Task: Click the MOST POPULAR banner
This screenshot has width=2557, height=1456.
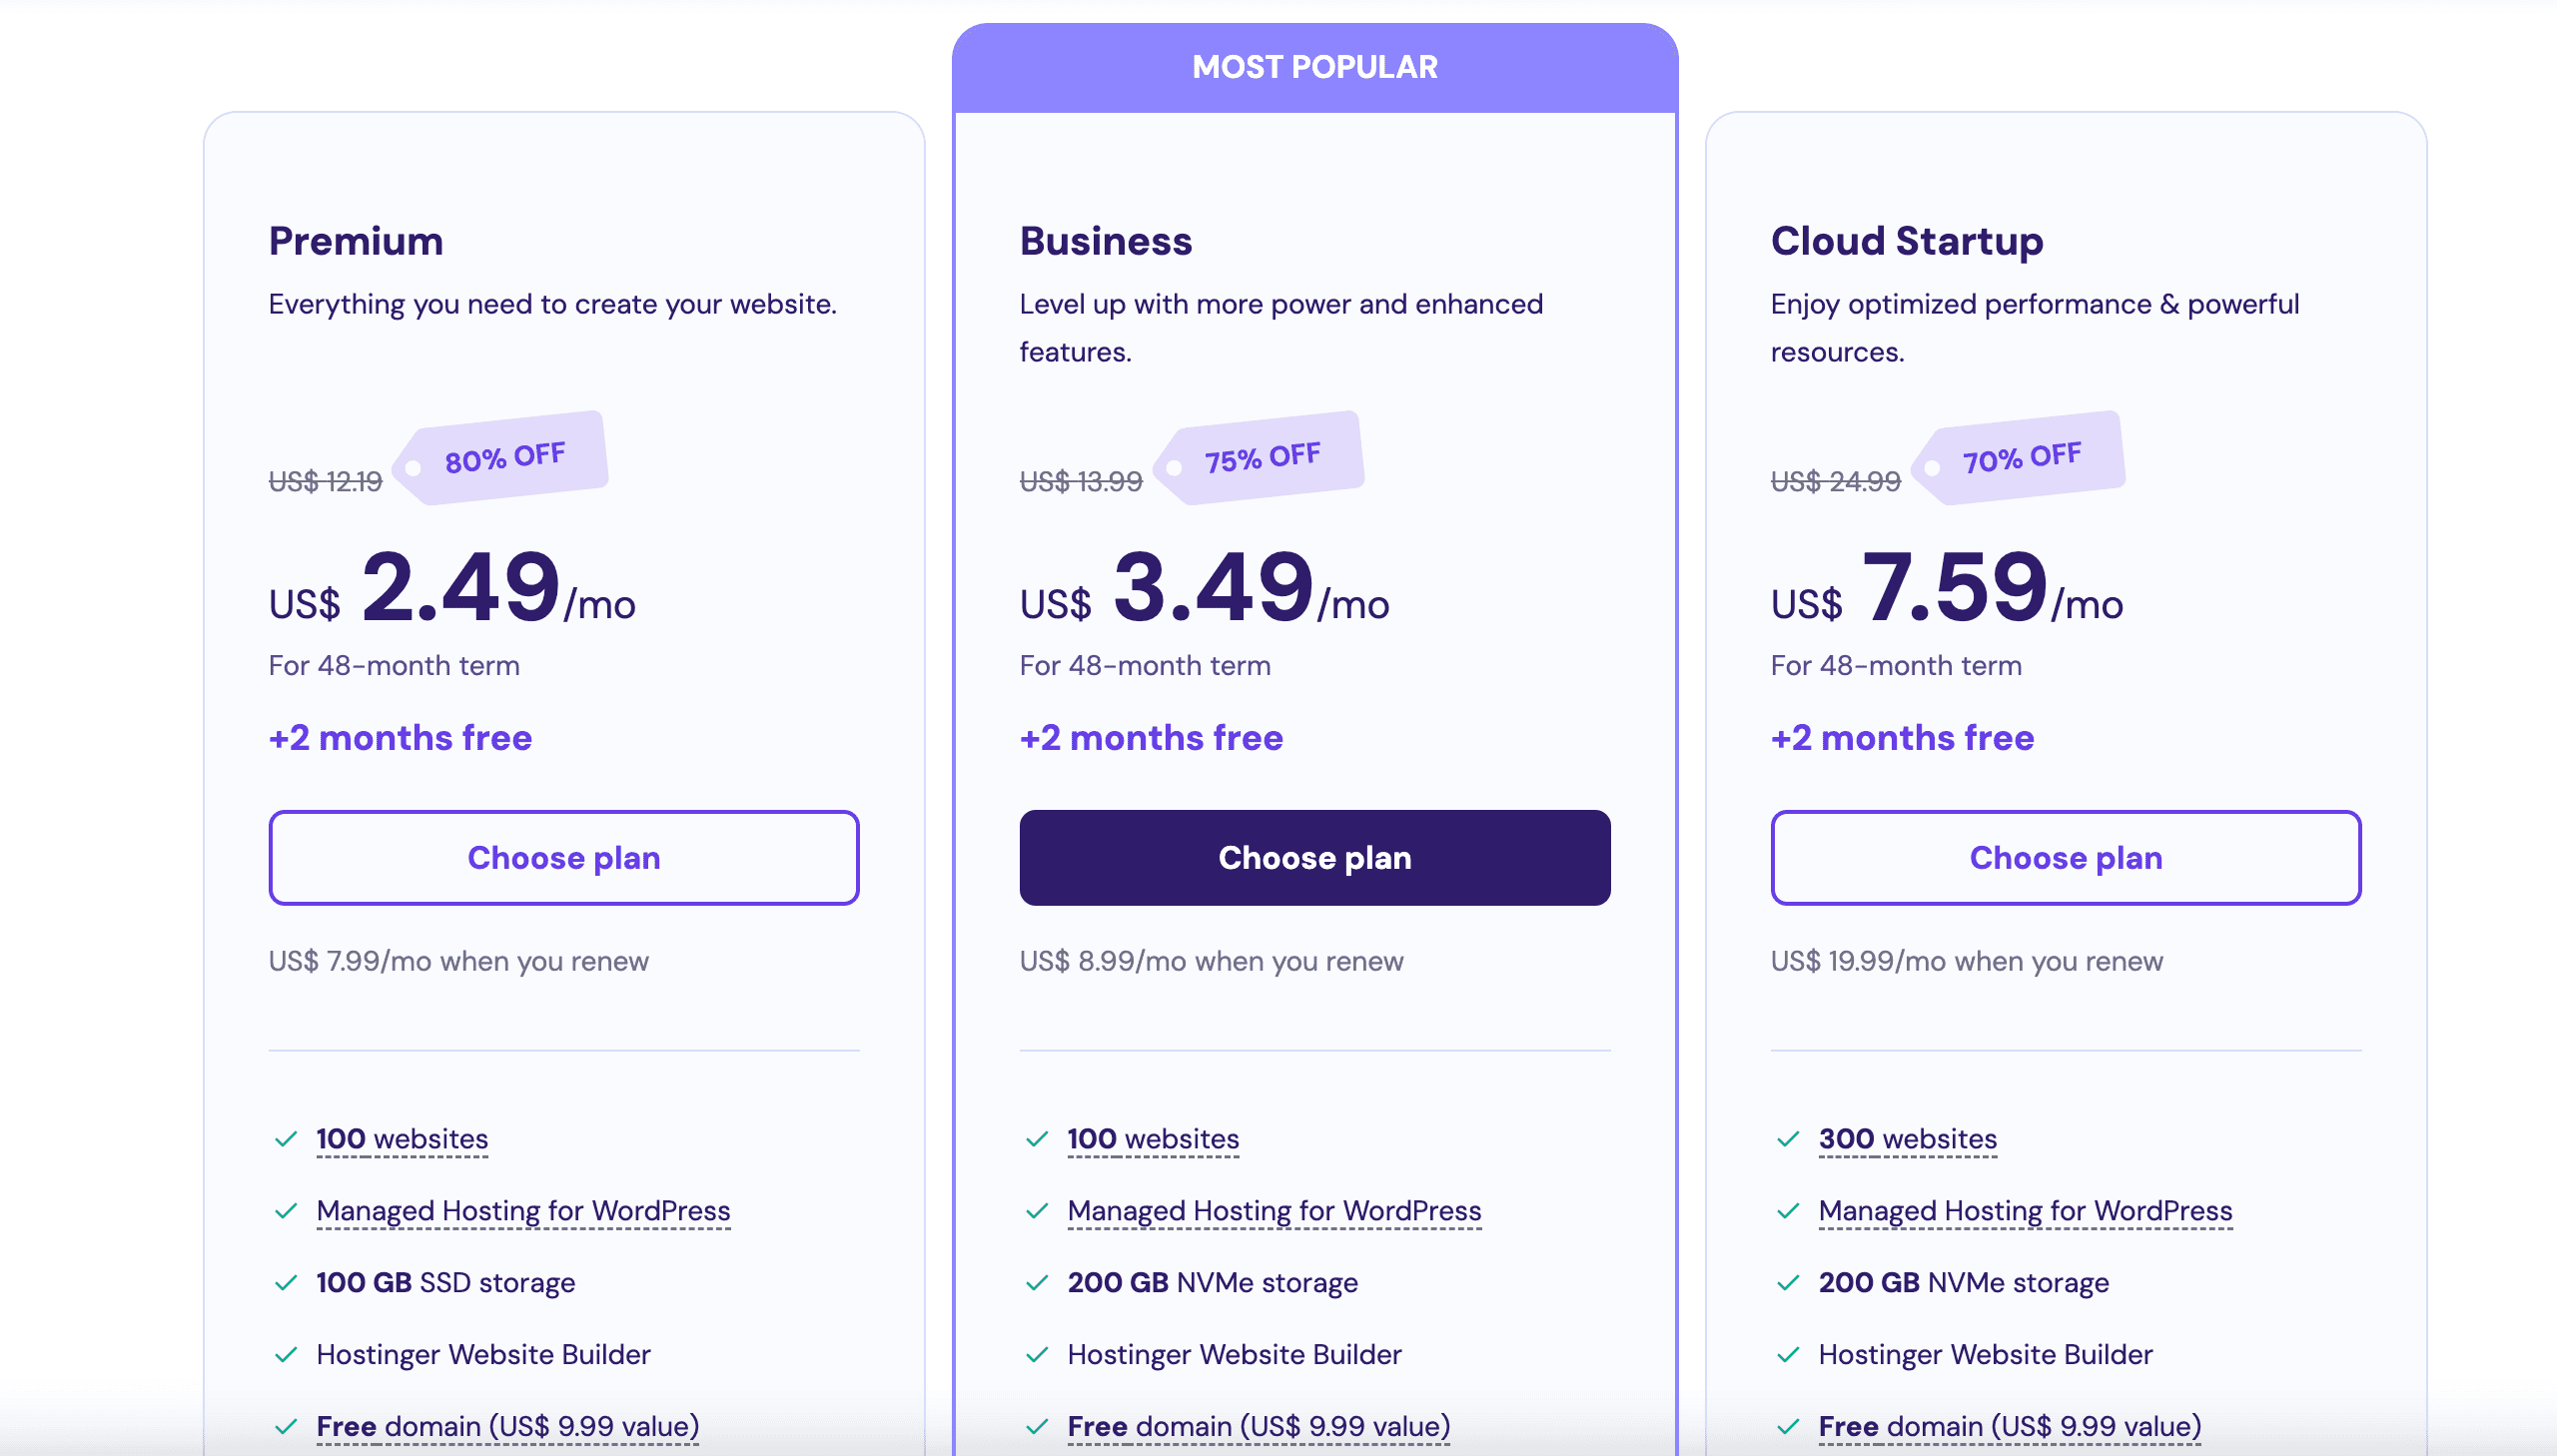Action: tap(1315, 67)
